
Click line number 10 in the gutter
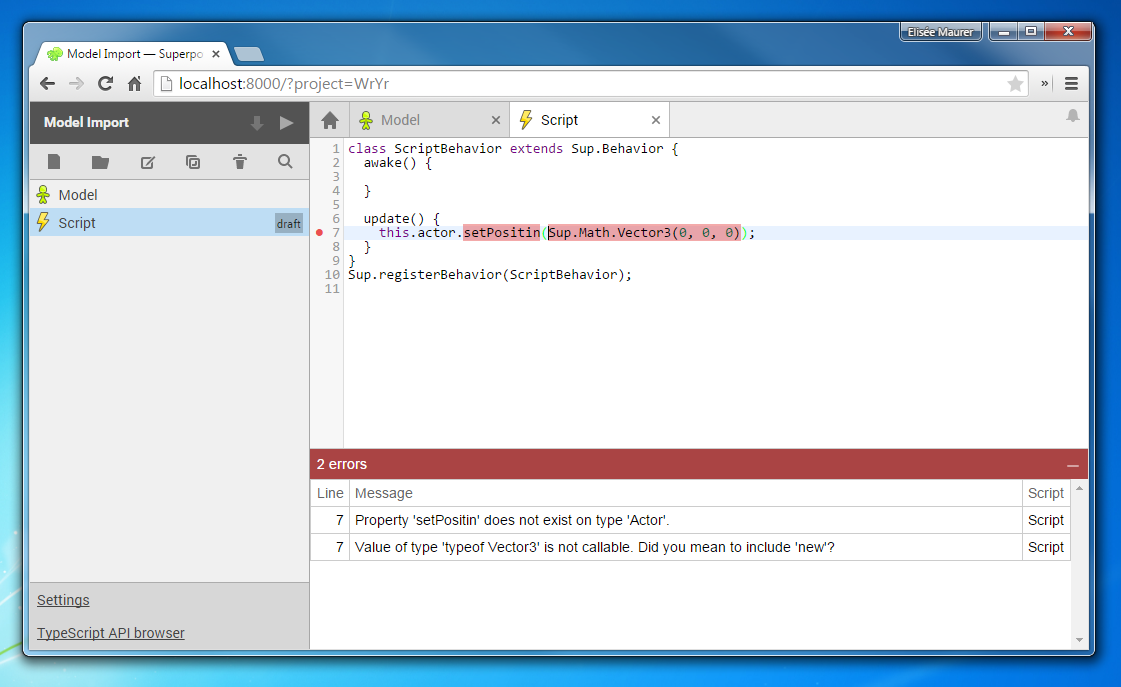[x=332, y=275]
